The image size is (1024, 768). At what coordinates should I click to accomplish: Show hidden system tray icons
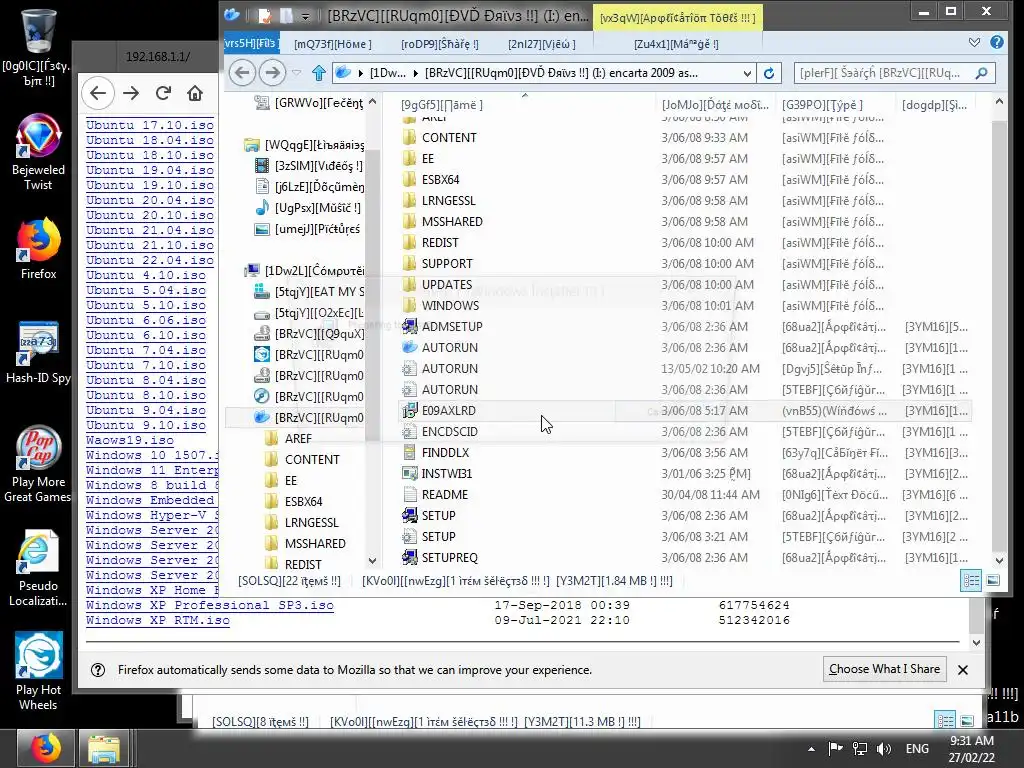coord(811,749)
